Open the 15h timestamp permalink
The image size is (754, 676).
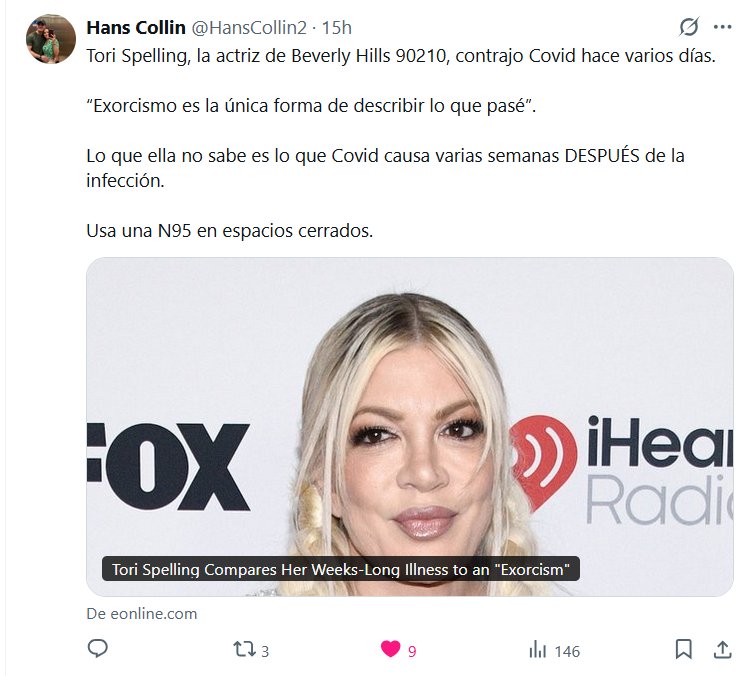point(337,28)
